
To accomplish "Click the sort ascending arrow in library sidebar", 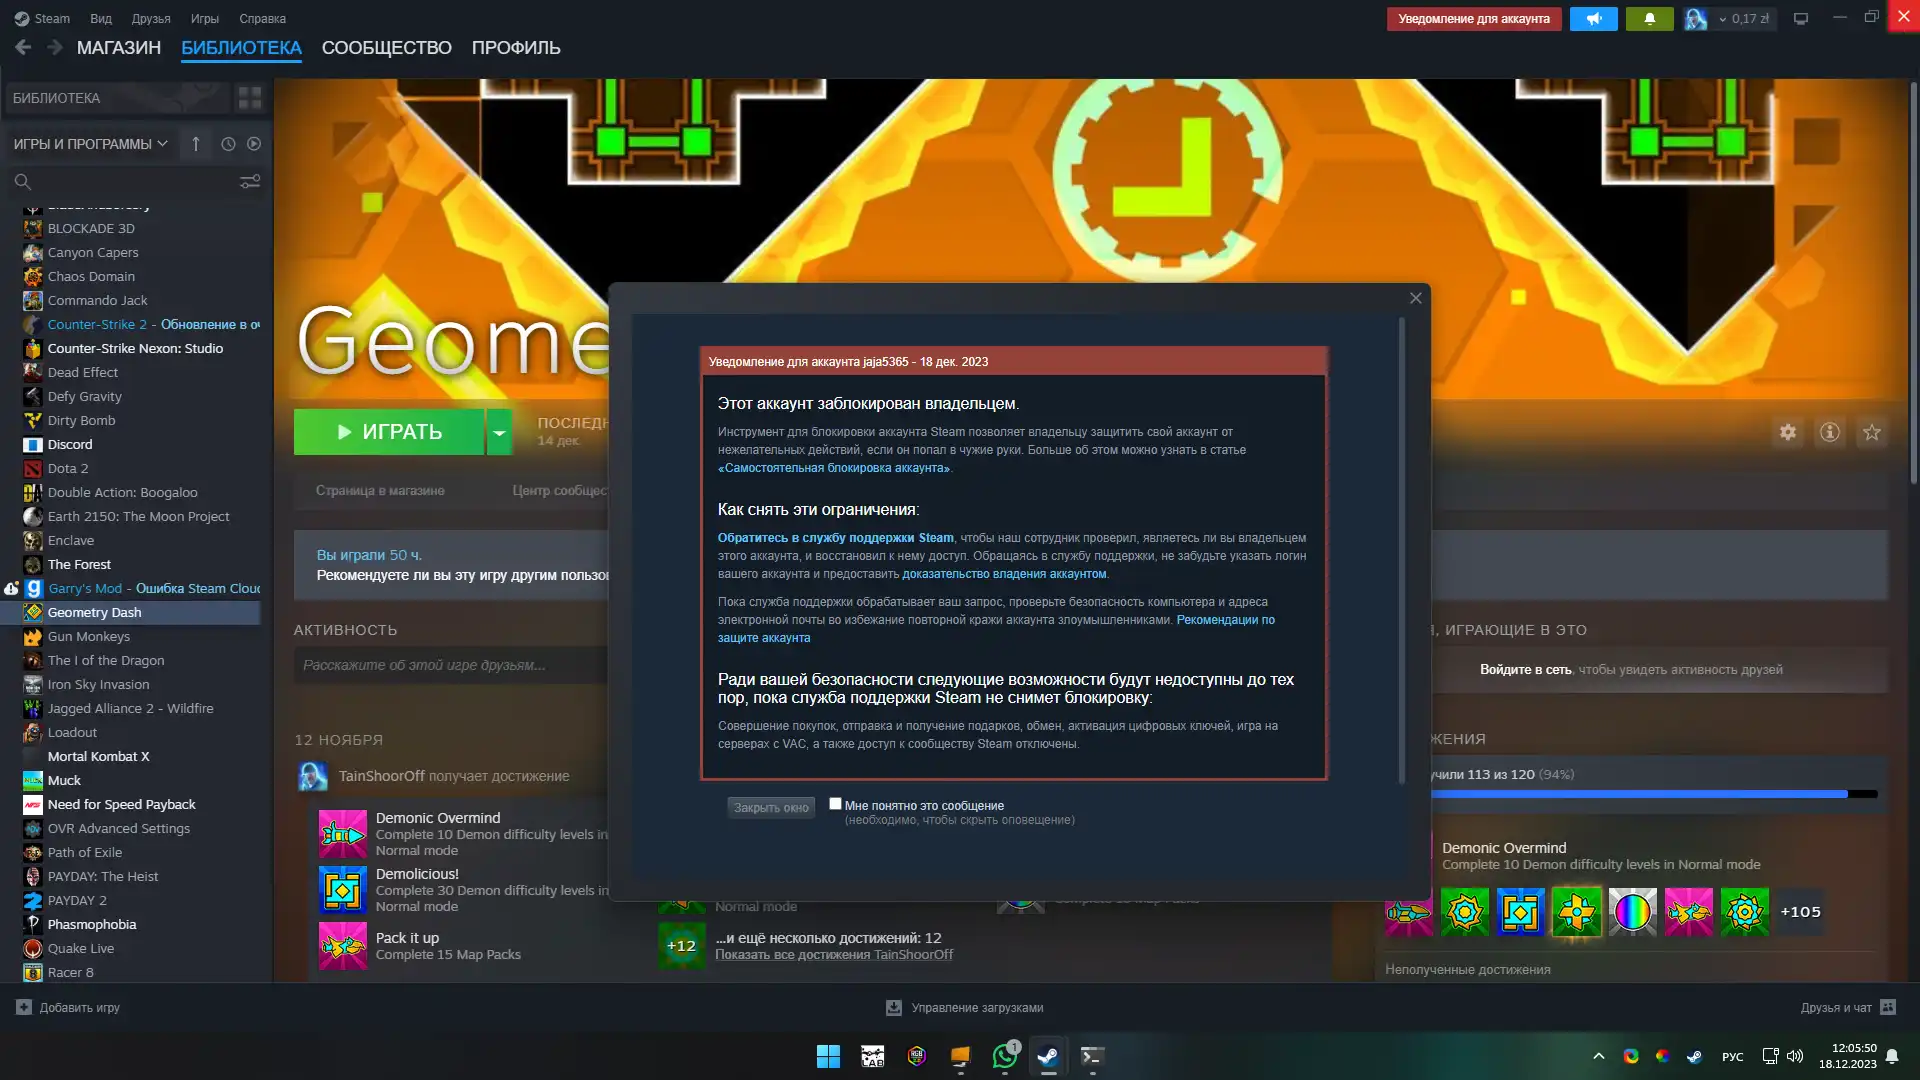I will tap(196, 144).
